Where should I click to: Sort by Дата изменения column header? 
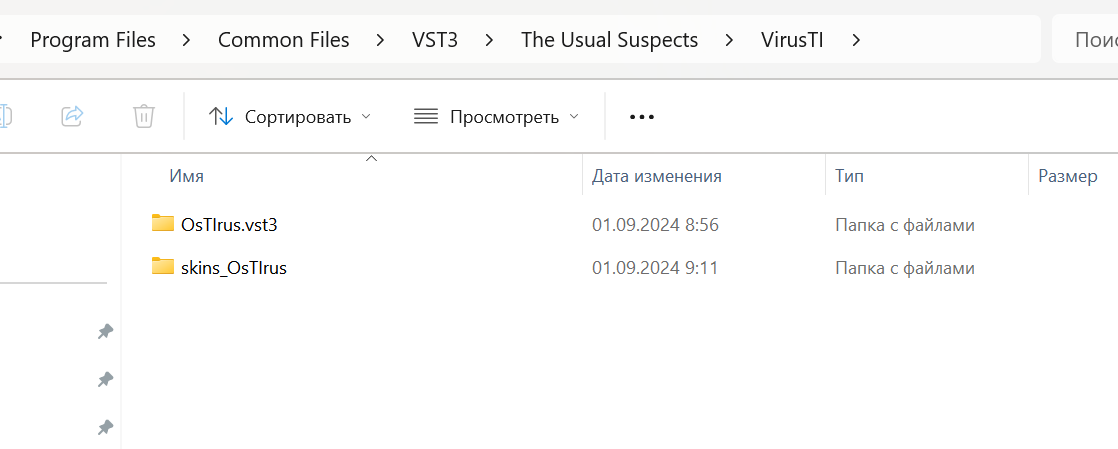657,176
